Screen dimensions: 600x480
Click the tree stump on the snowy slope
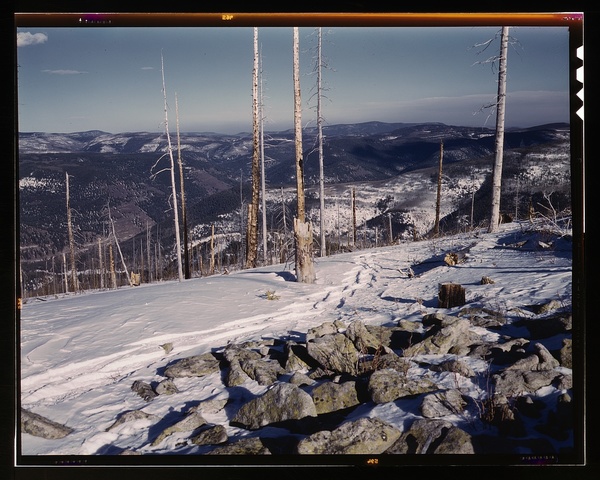(451, 295)
